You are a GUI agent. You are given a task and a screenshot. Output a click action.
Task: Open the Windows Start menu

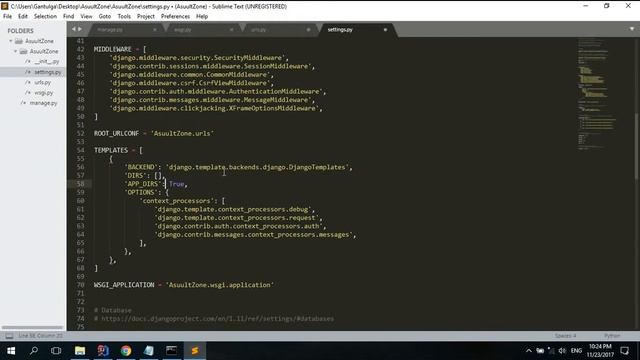point(11,351)
